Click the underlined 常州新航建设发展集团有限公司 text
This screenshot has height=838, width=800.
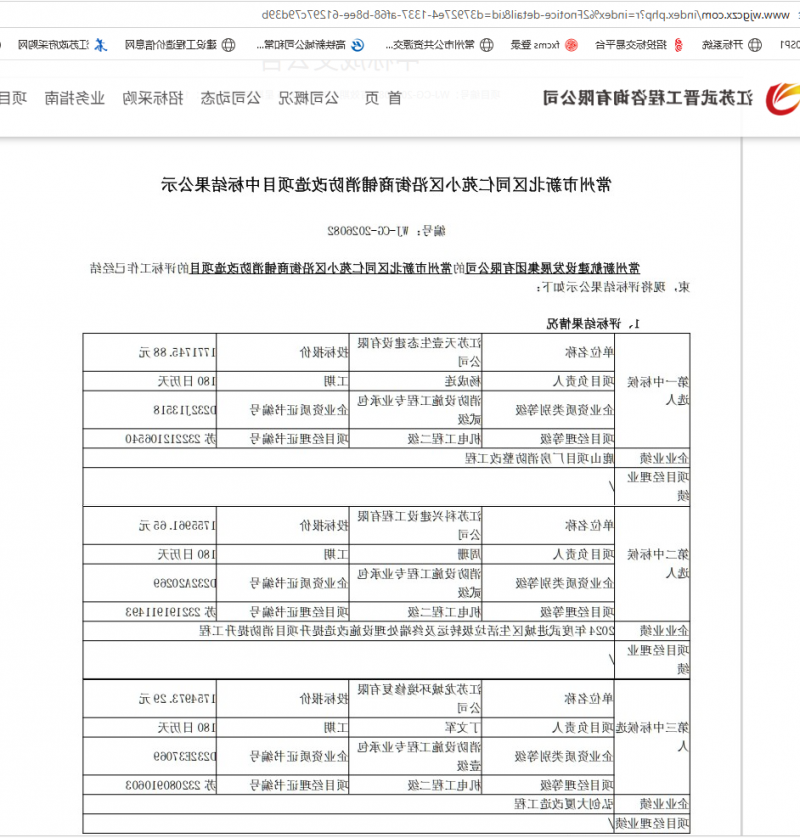coord(553,268)
